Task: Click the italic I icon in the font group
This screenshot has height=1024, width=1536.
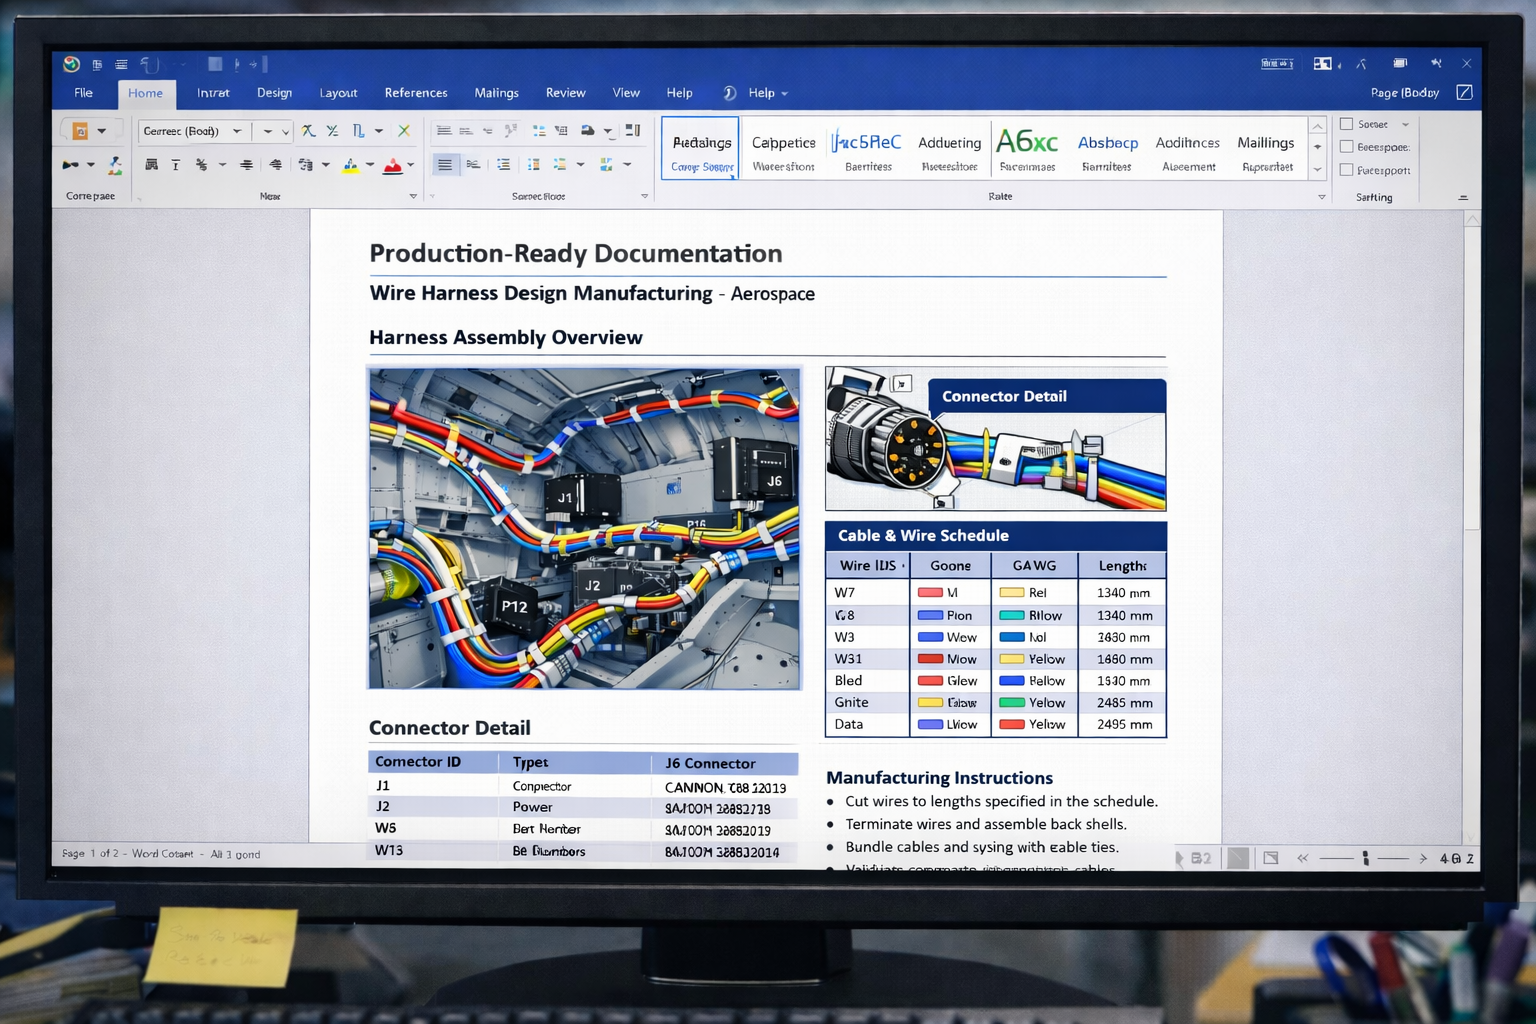Action: tap(175, 165)
